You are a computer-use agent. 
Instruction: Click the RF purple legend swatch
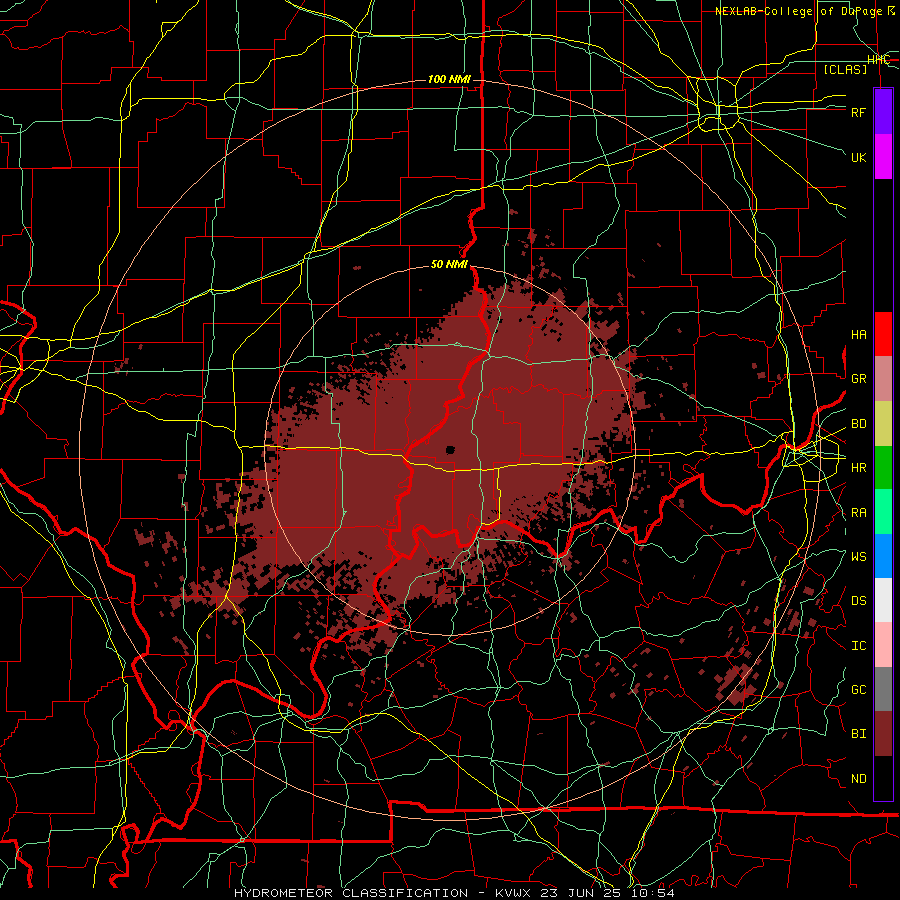[883, 112]
